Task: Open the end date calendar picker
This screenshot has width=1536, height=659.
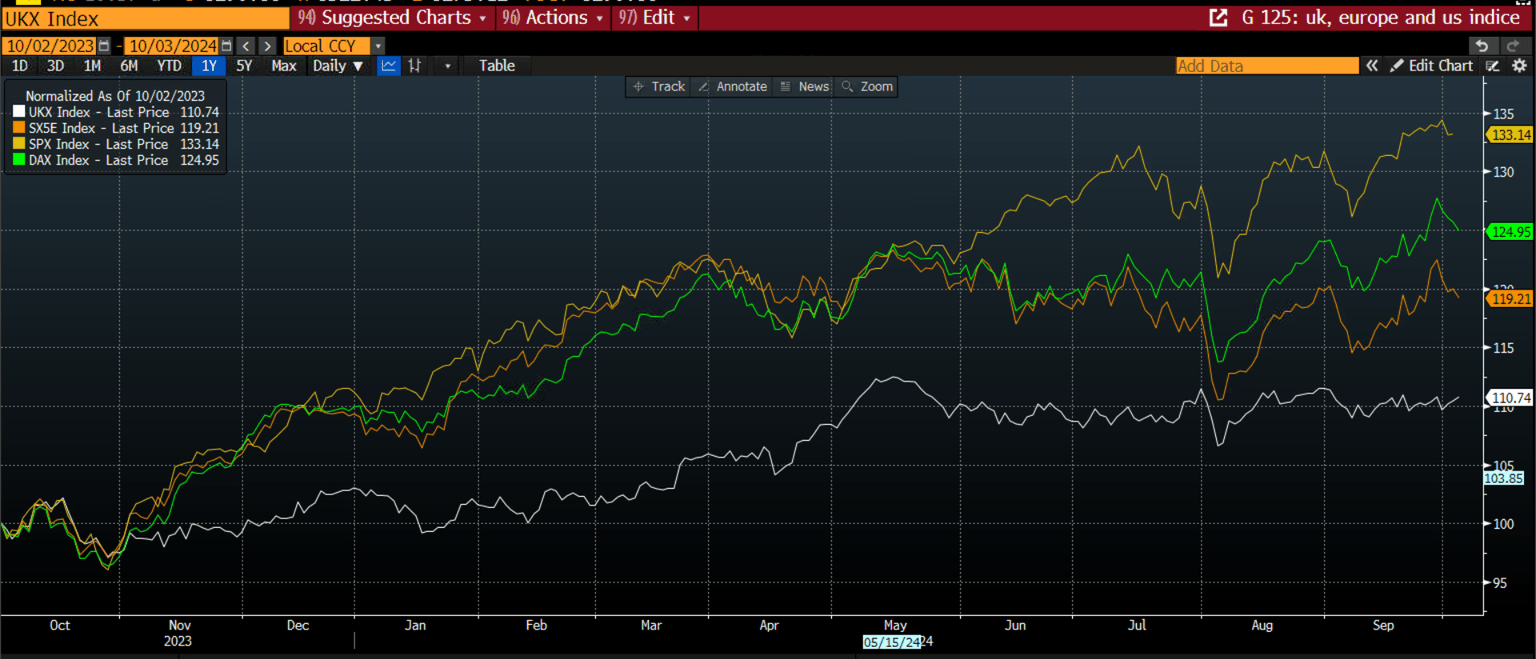Action: coord(226,46)
